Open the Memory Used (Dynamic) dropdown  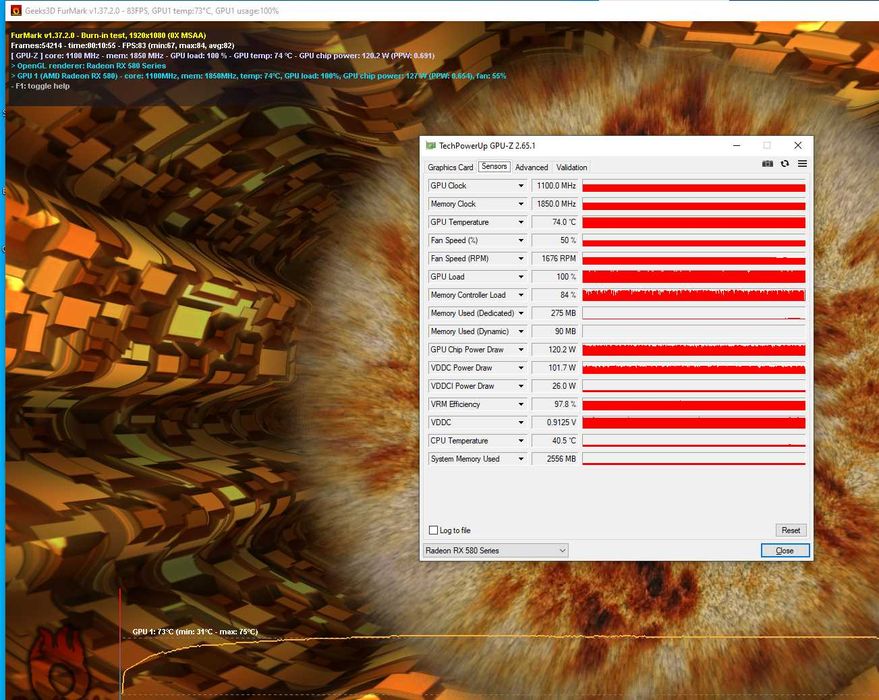click(x=521, y=331)
